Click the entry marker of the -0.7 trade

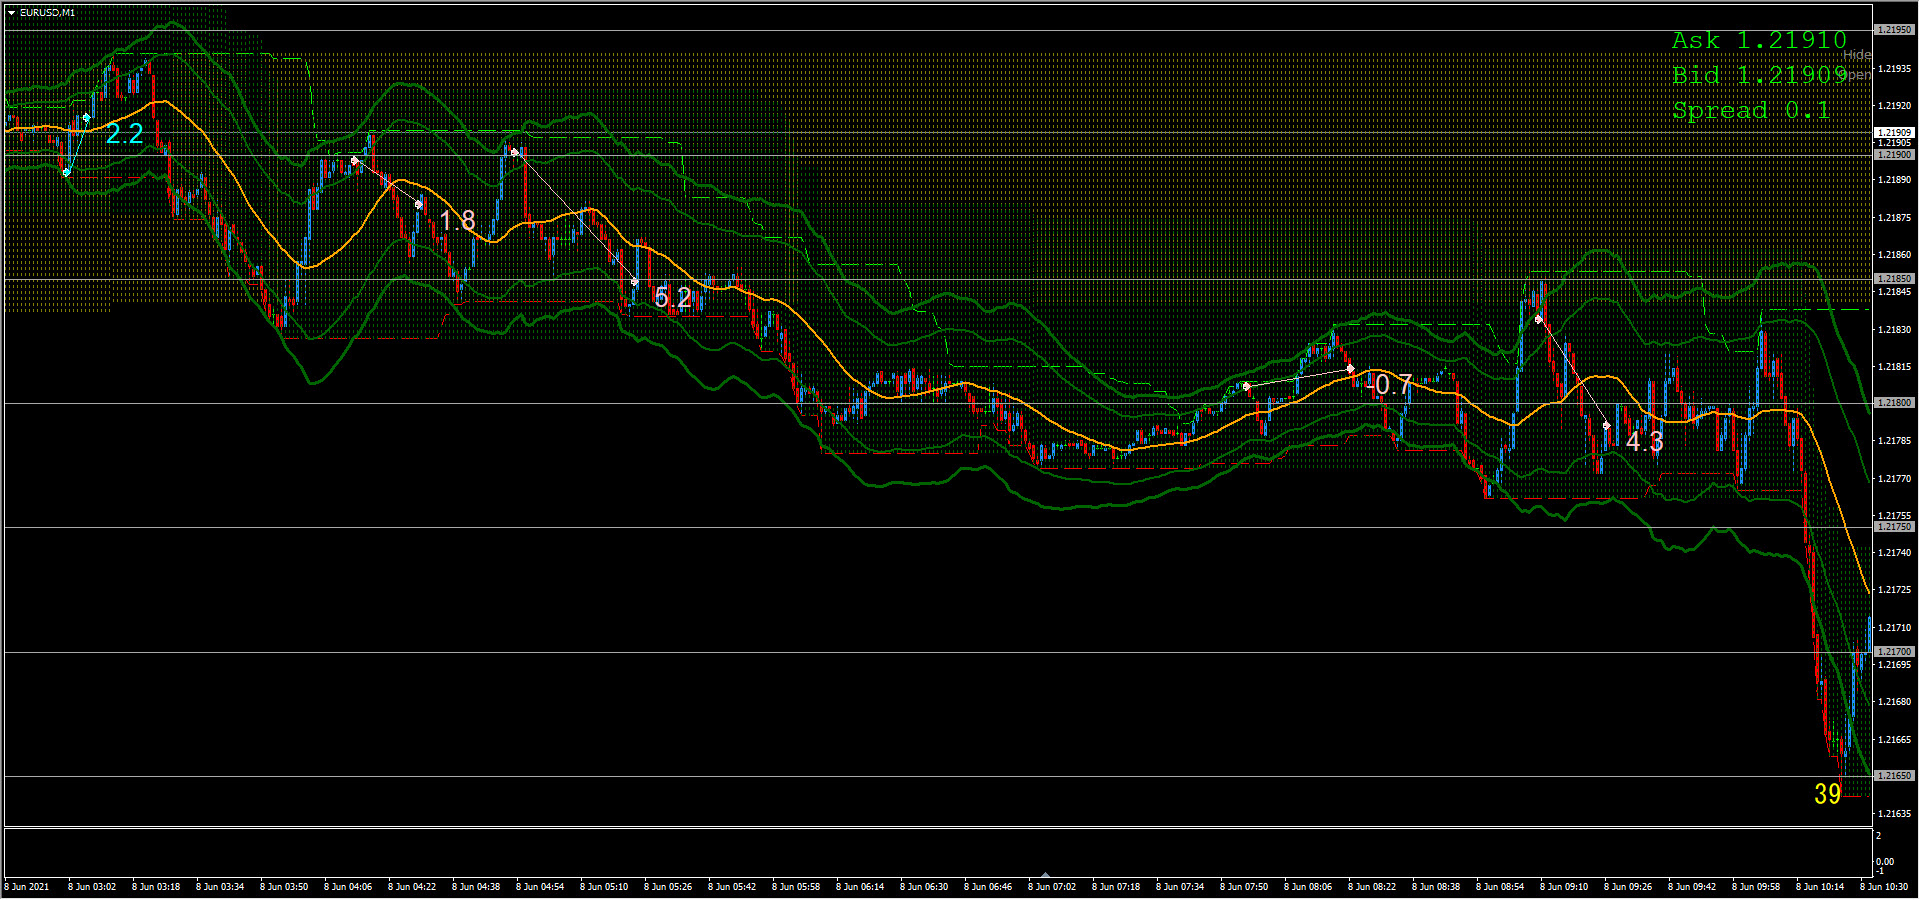(1246, 386)
